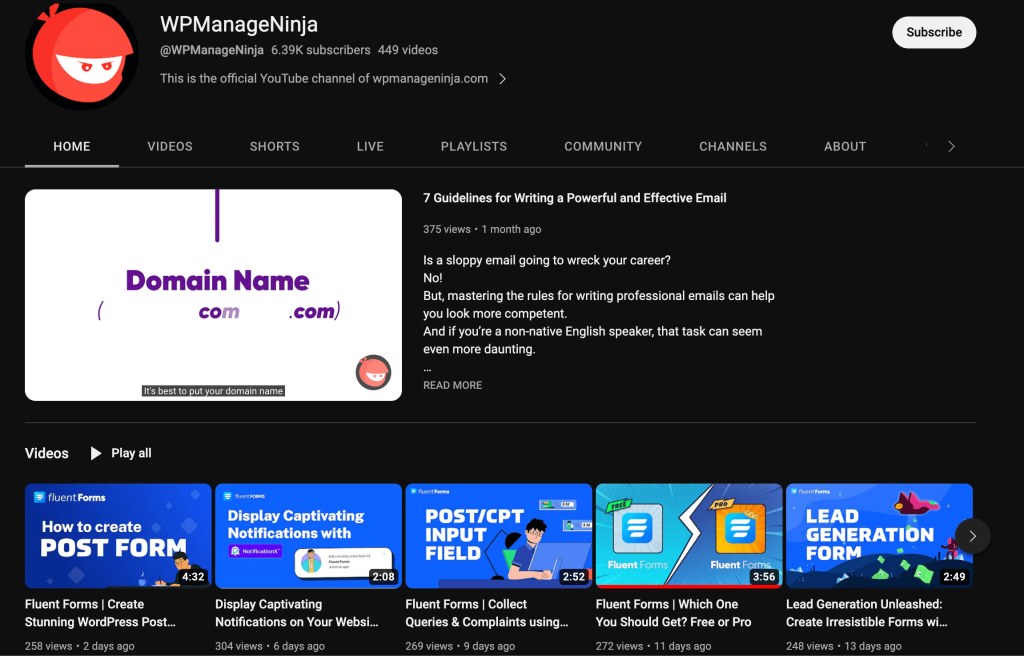Switch to the CHANNELS tab
This screenshot has height=656, width=1024.
click(733, 146)
